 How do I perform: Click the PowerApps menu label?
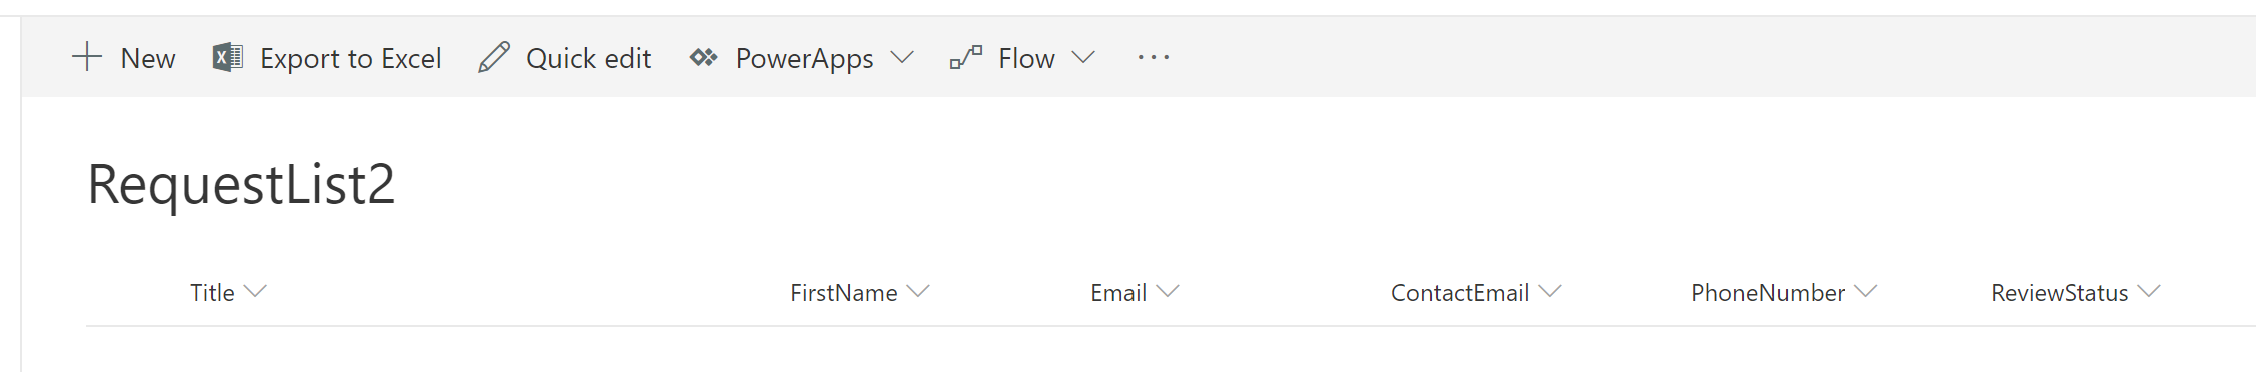click(804, 59)
